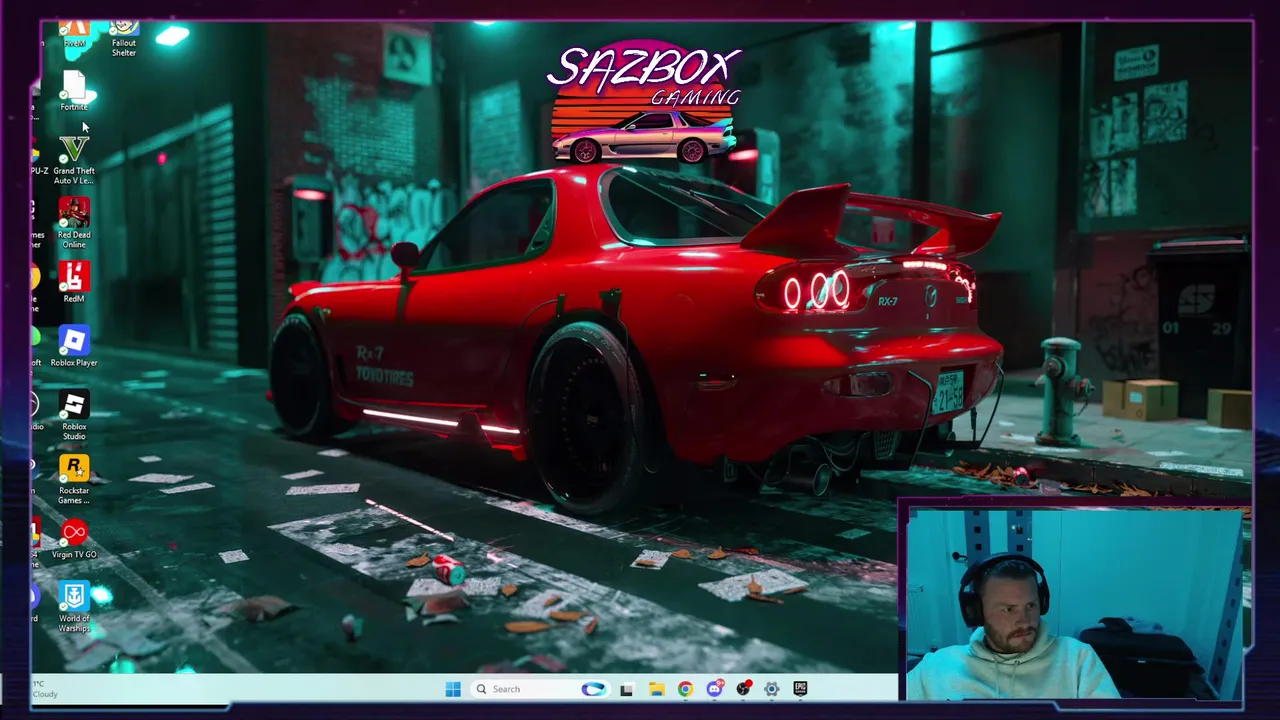Image resolution: width=1280 pixels, height=720 pixels.
Task: Select the Virgin TV GO desktop shortcut
Action: pos(74,539)
